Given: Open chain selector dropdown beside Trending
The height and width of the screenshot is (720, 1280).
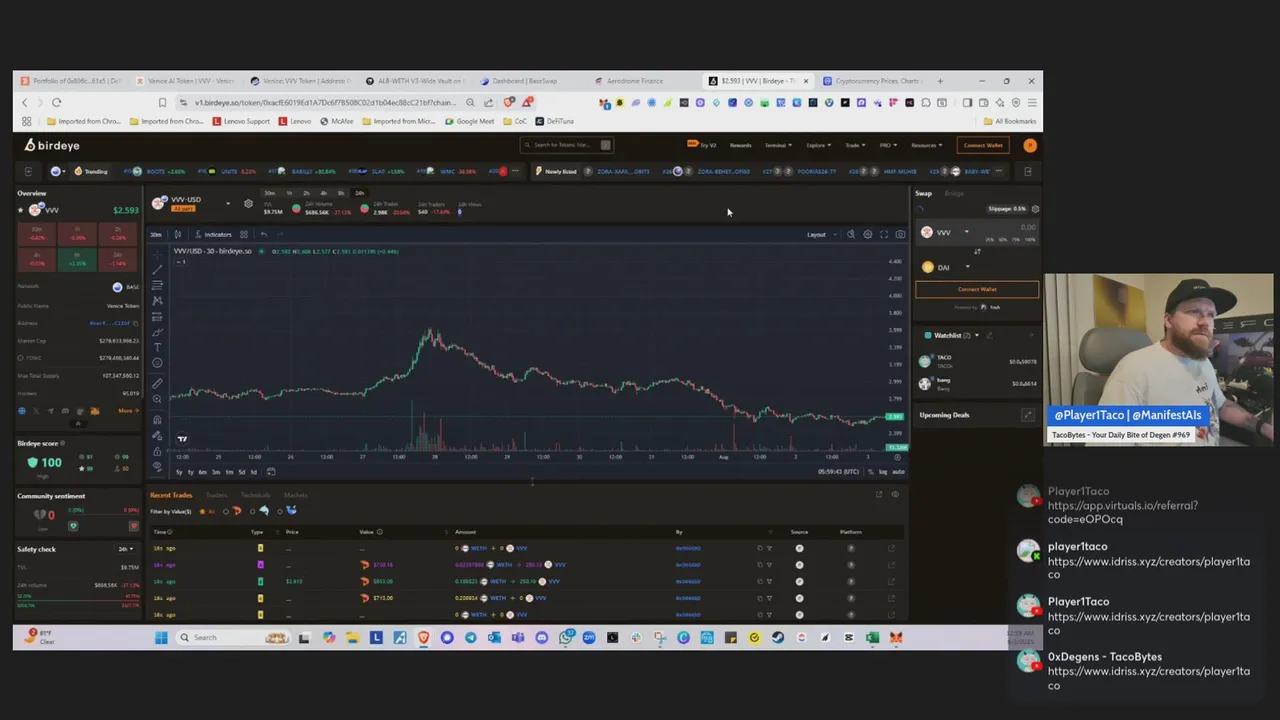Looking at the screenshot, I should (60, 171).
